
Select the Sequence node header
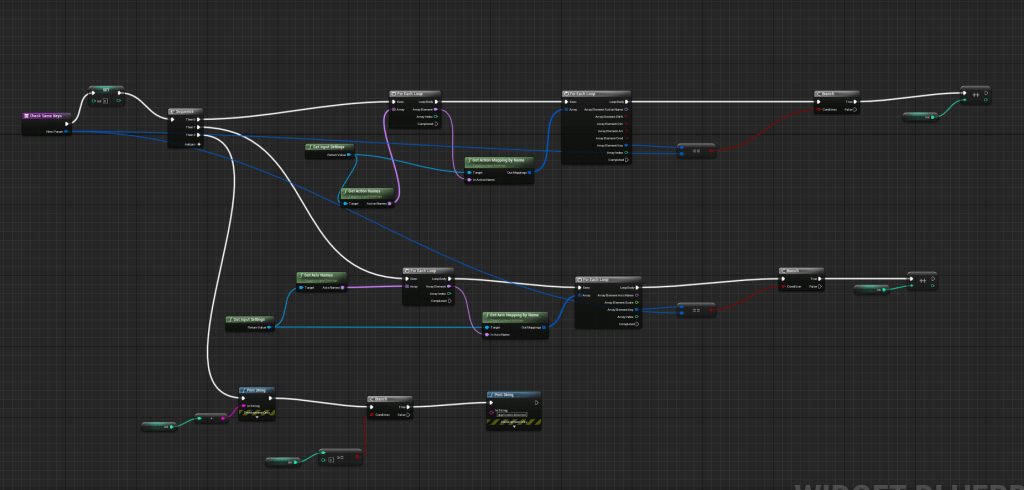coord(187,111)
